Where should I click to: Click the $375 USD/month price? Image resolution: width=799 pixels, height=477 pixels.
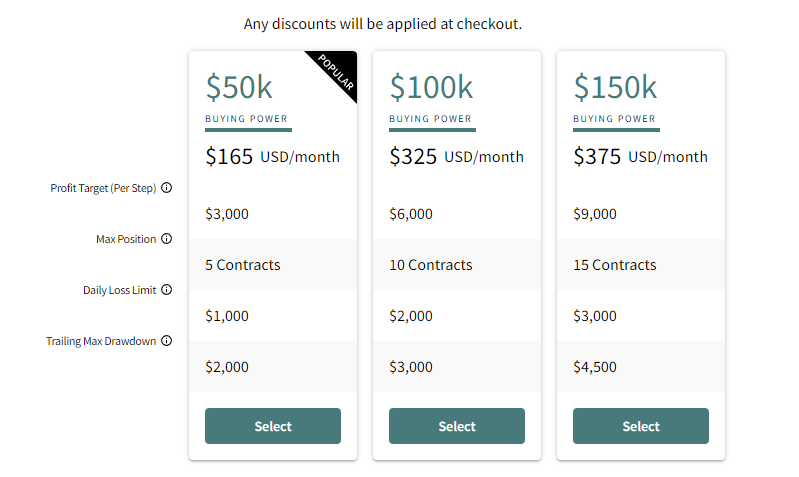[640, 157]
